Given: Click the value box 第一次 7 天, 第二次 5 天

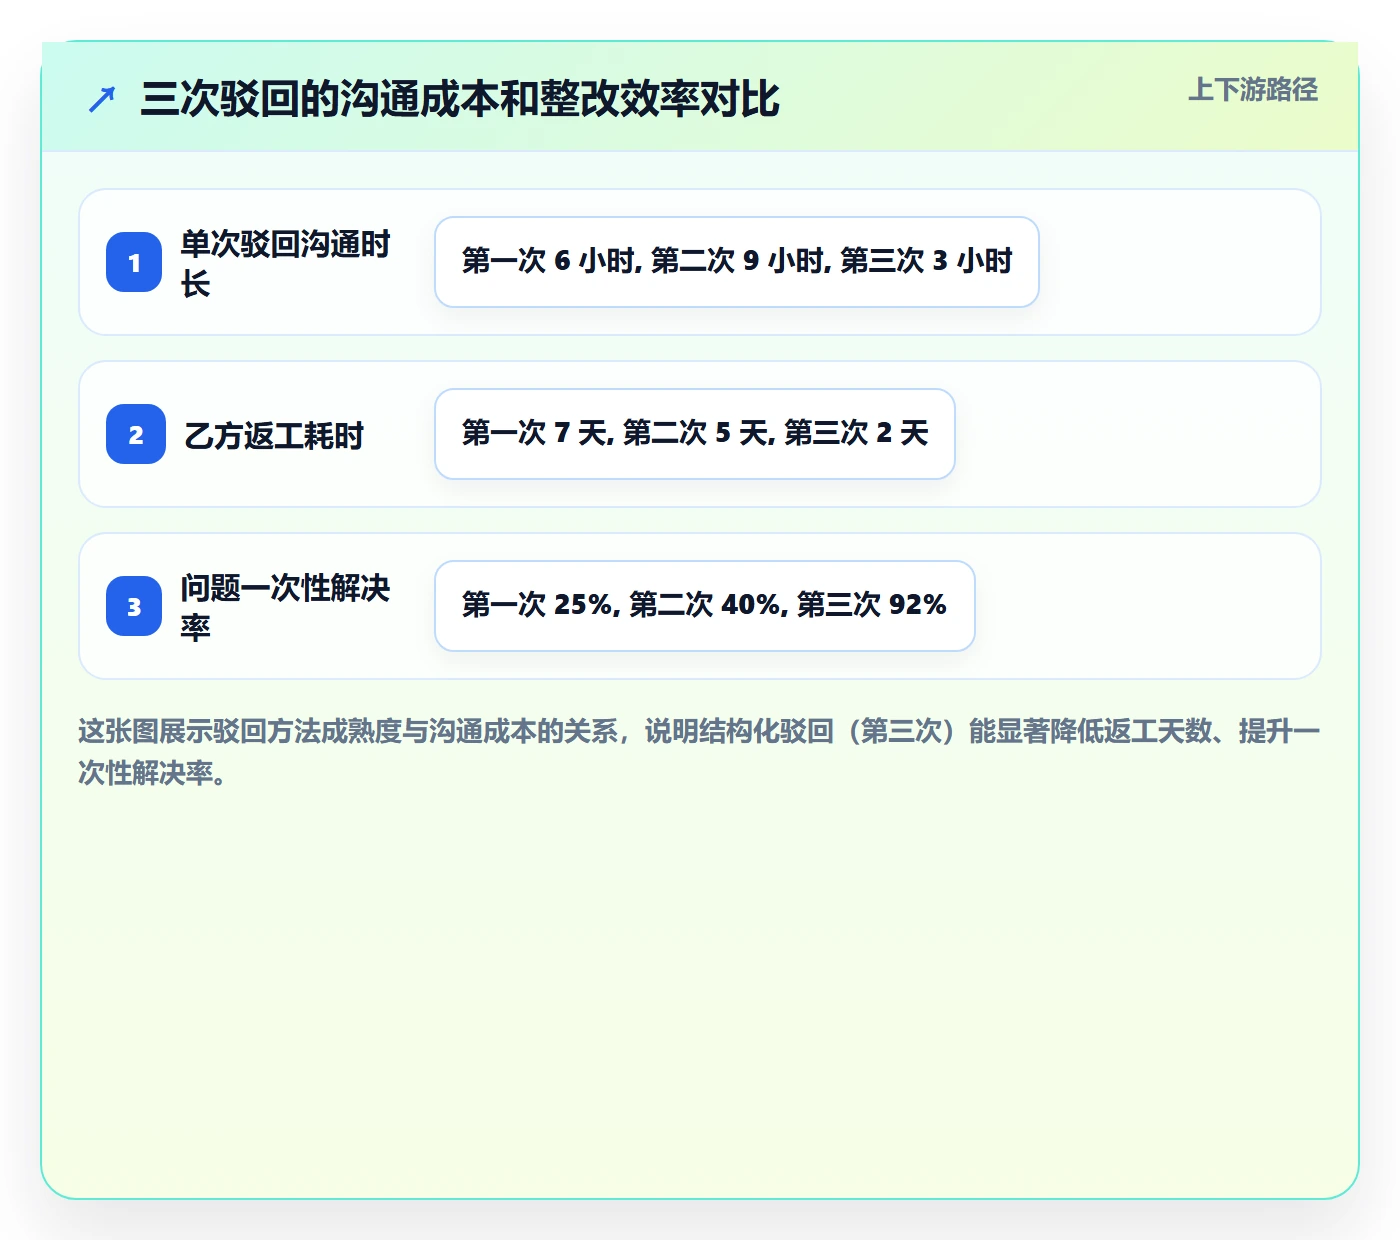Looking at the screenshot, I should [x=695, y=434].
